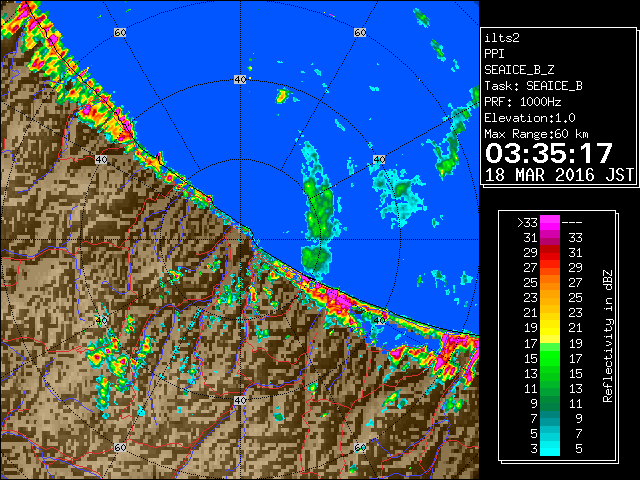The image size is (640, 480).
Task: Select the bright green 15–17 dBZ legend band
Action: pos(549,358)
